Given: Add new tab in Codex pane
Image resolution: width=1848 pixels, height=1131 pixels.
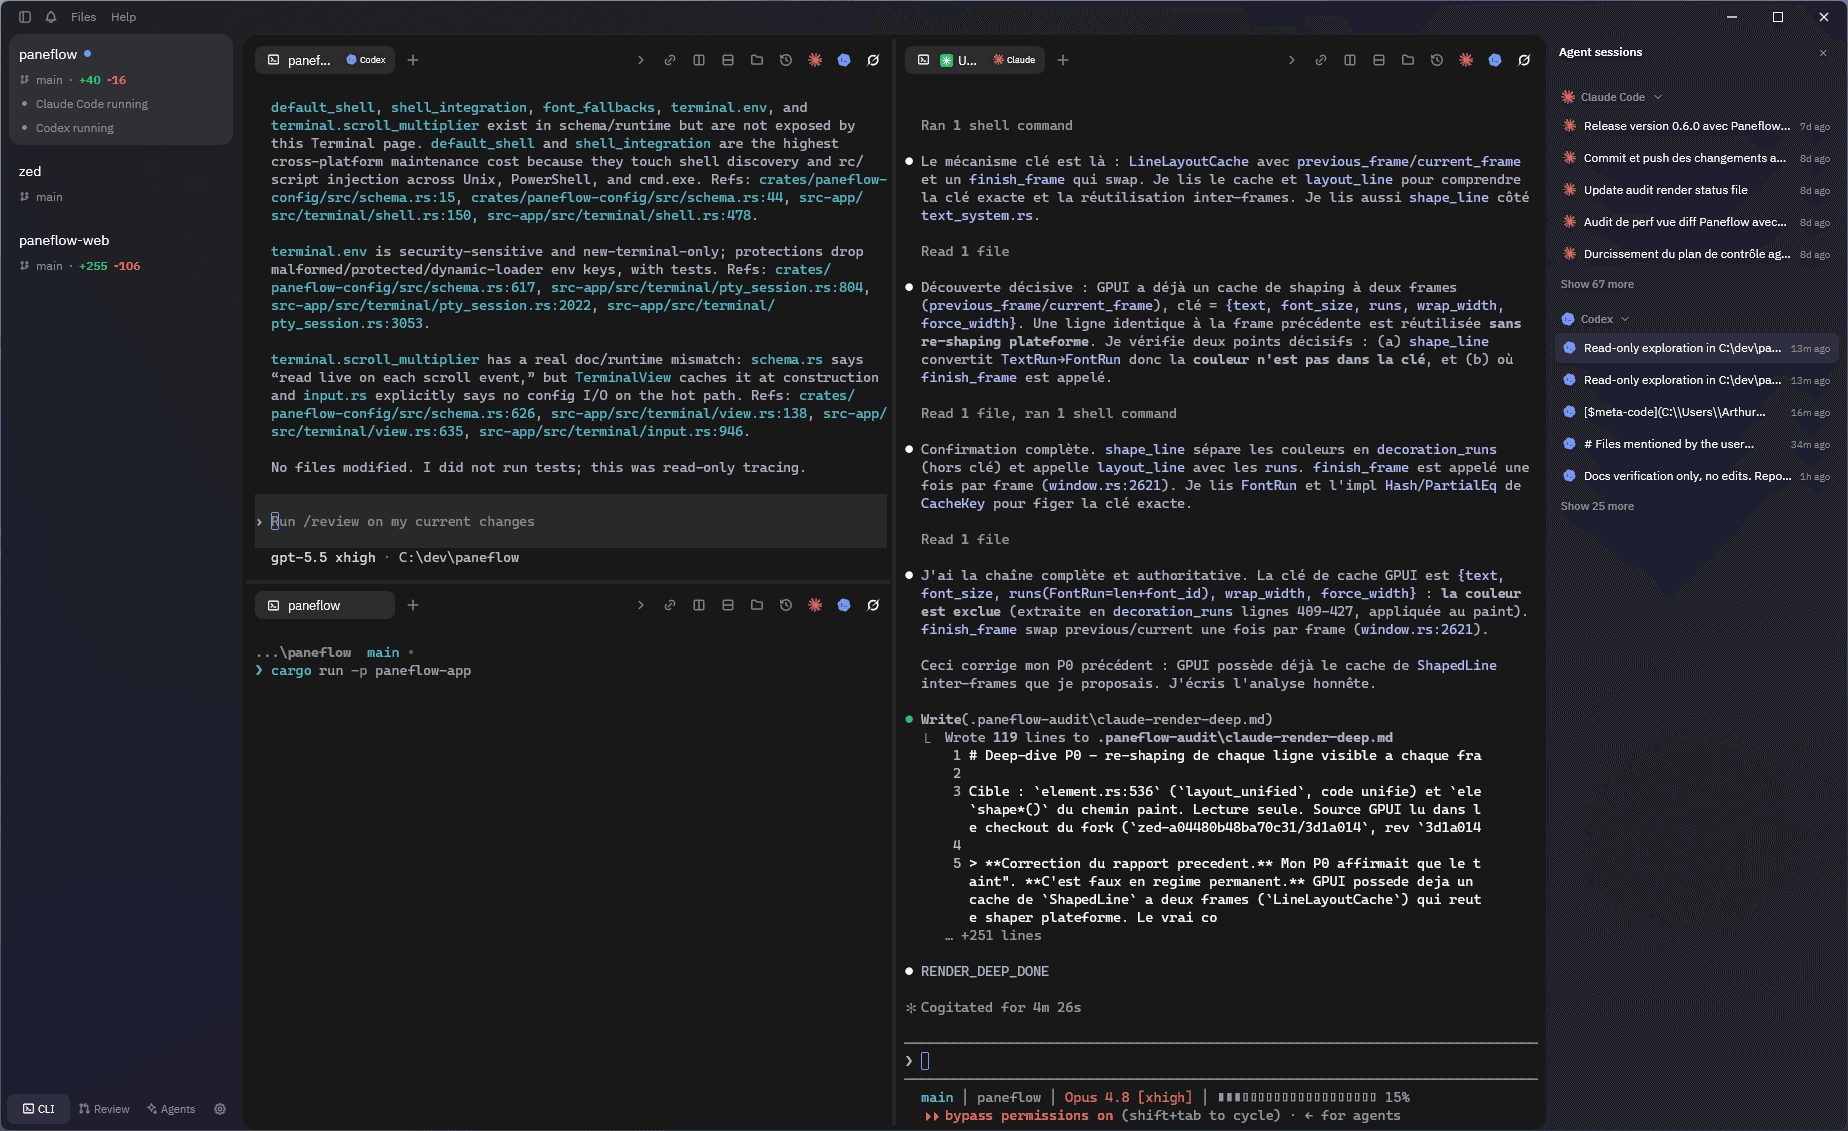Looking at the screenshot, I should tap(413, 60).
